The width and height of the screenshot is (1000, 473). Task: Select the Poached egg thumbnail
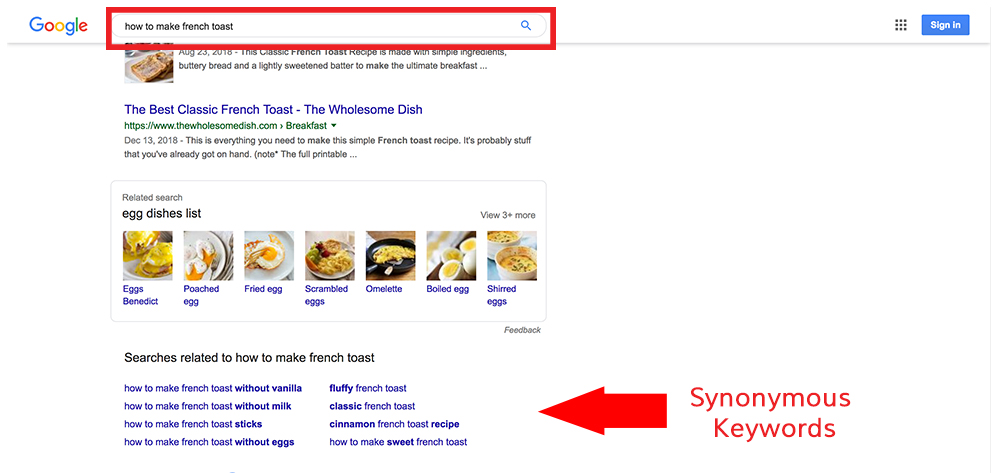[x=209, y=256]
